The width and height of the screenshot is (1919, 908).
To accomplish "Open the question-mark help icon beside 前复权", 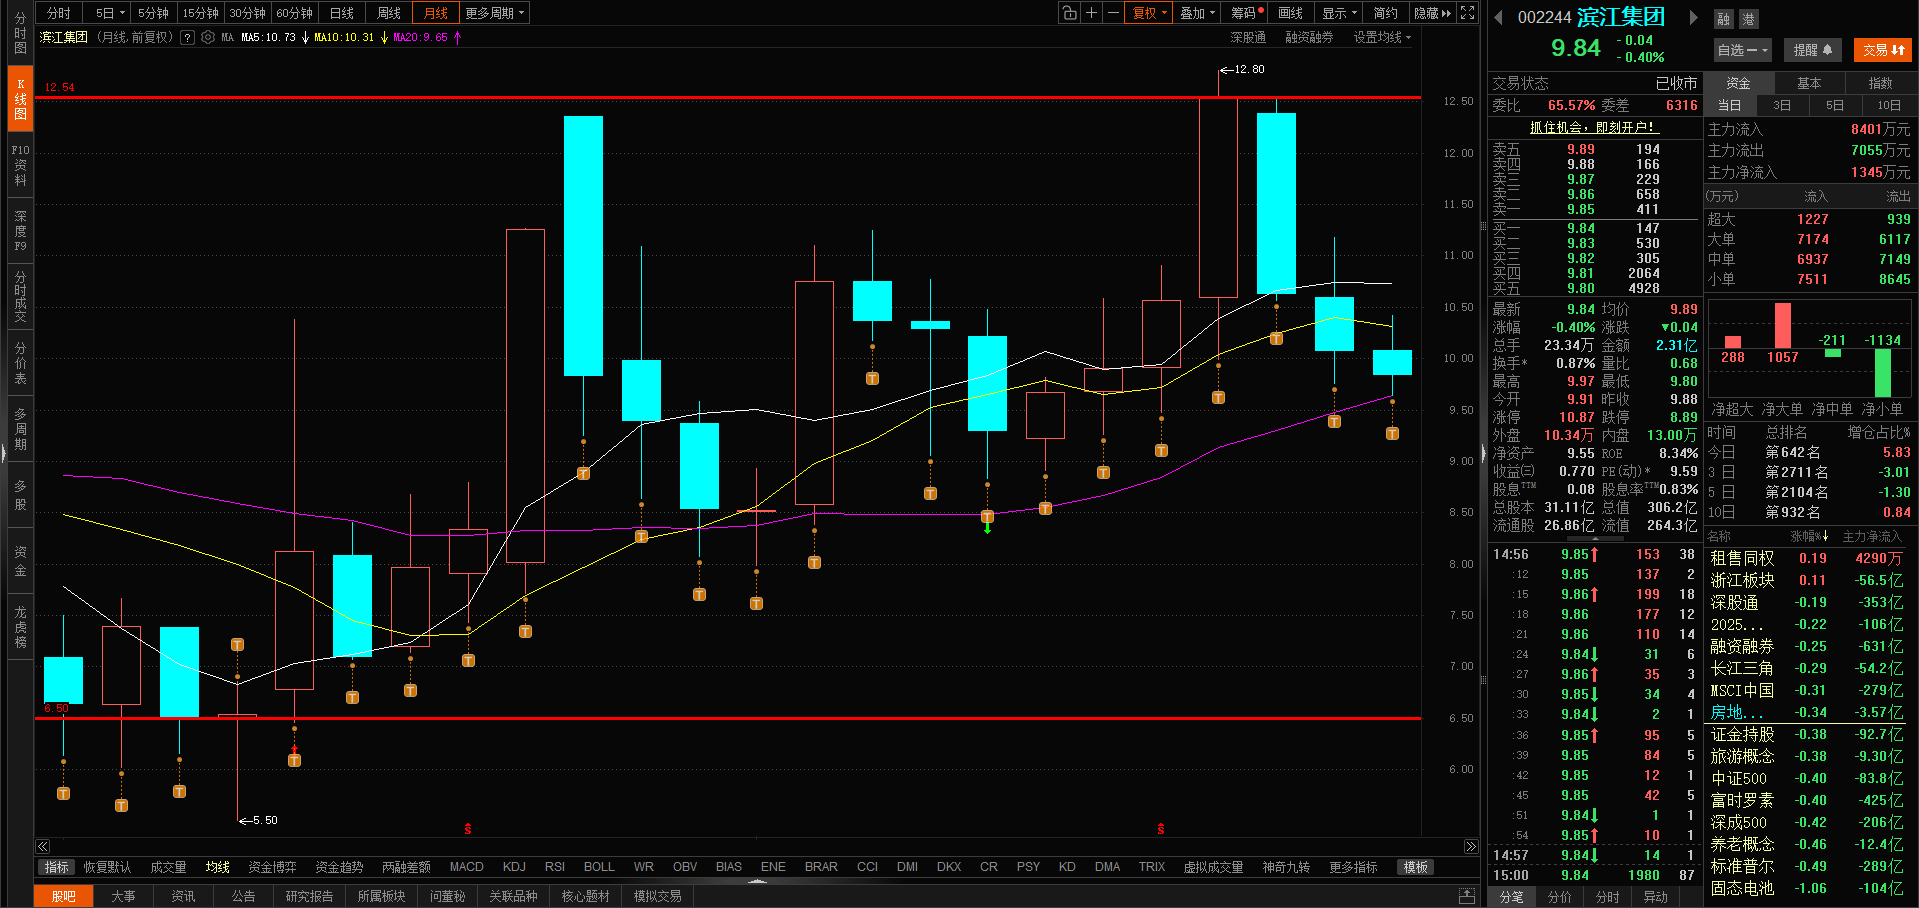I will pos(187,37).
